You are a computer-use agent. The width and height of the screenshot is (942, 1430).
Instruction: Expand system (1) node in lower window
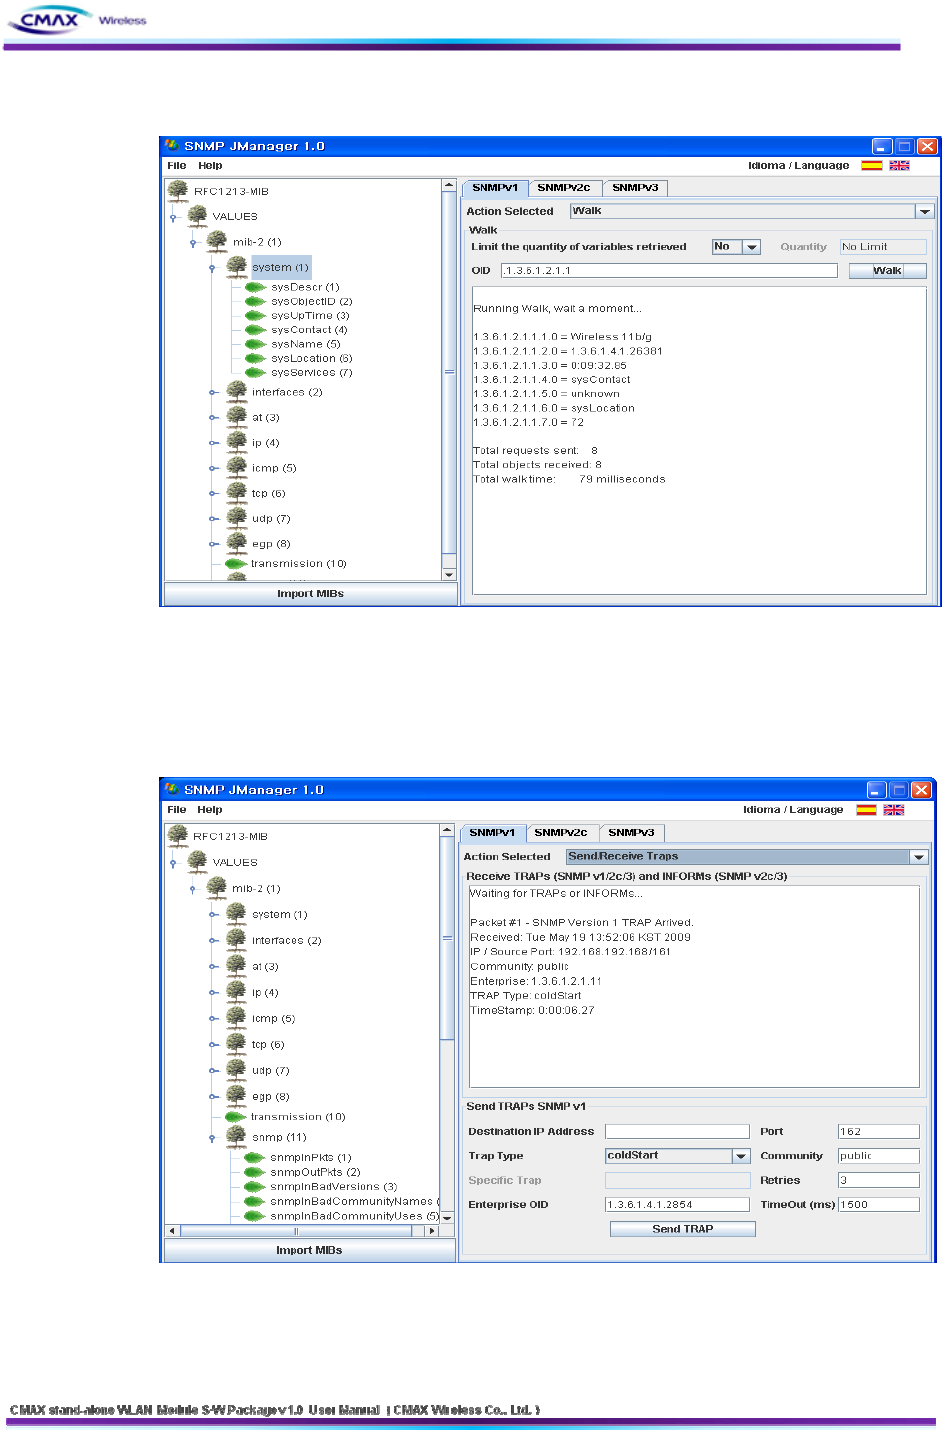tap(212, 914)
